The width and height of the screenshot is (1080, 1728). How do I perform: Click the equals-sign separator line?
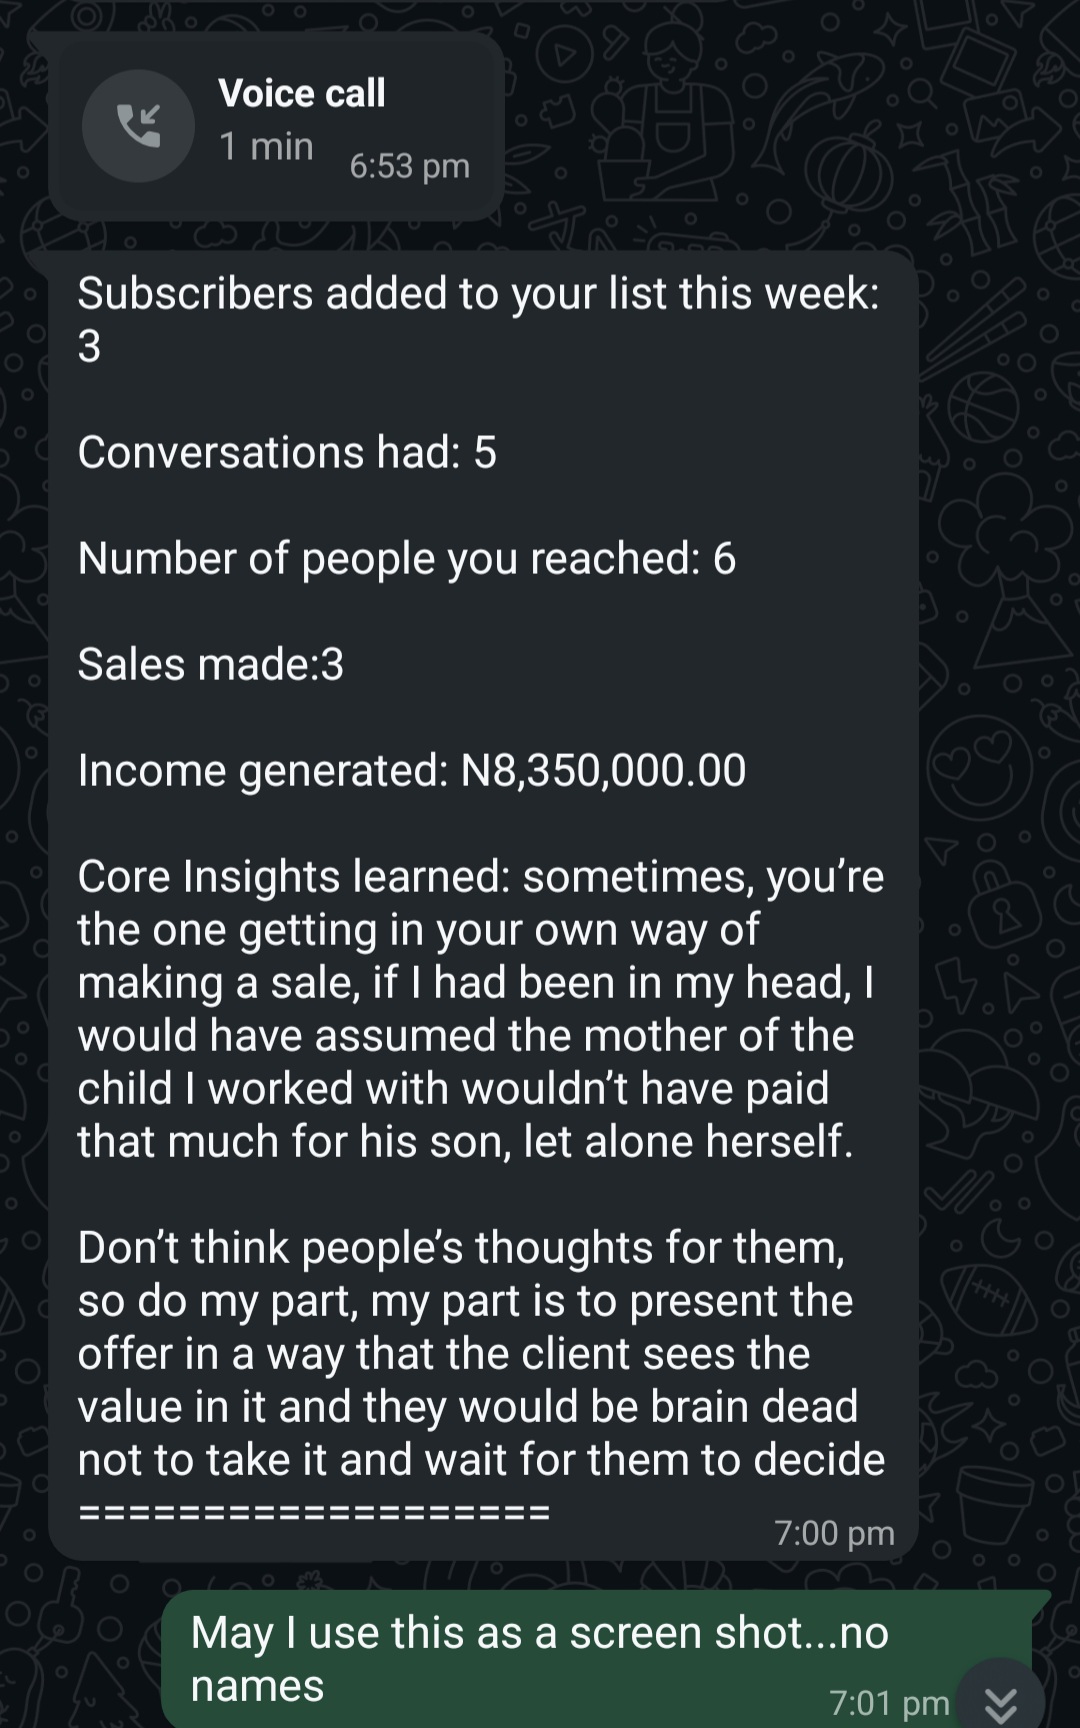pyautogui.click(x=314, y=1512)
